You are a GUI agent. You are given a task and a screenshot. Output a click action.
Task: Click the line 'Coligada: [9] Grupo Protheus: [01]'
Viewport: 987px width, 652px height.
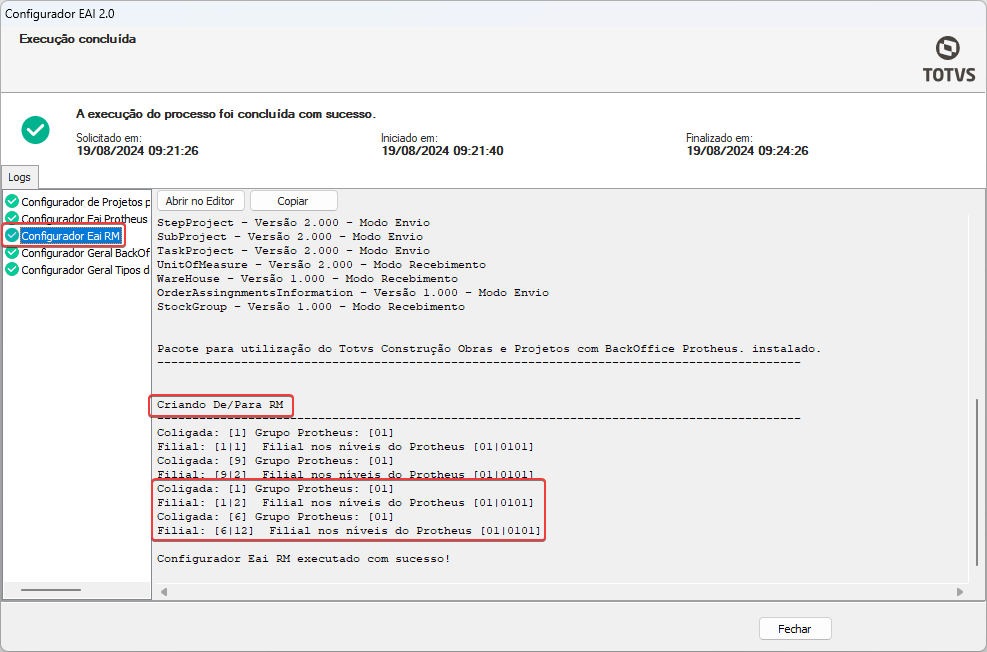click(276, 461)
